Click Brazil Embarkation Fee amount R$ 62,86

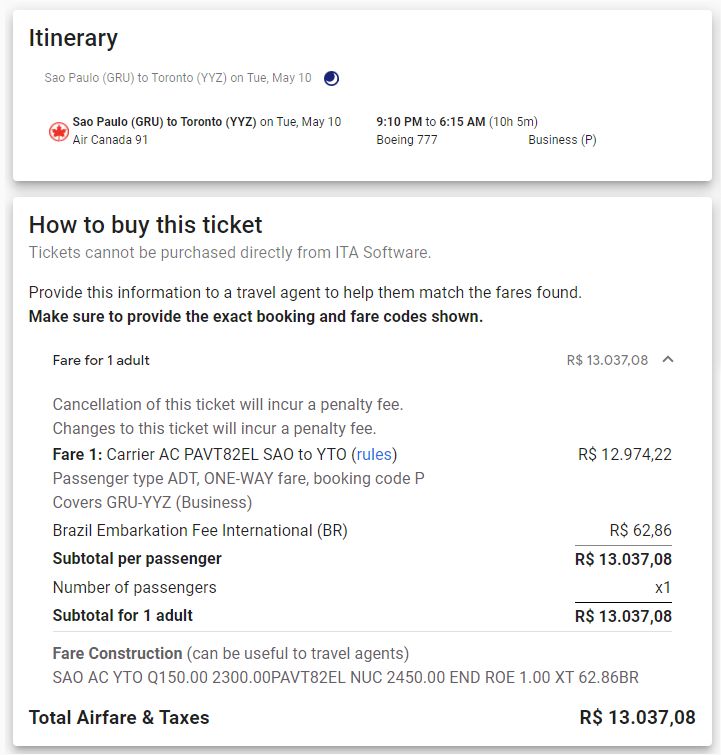641,530
